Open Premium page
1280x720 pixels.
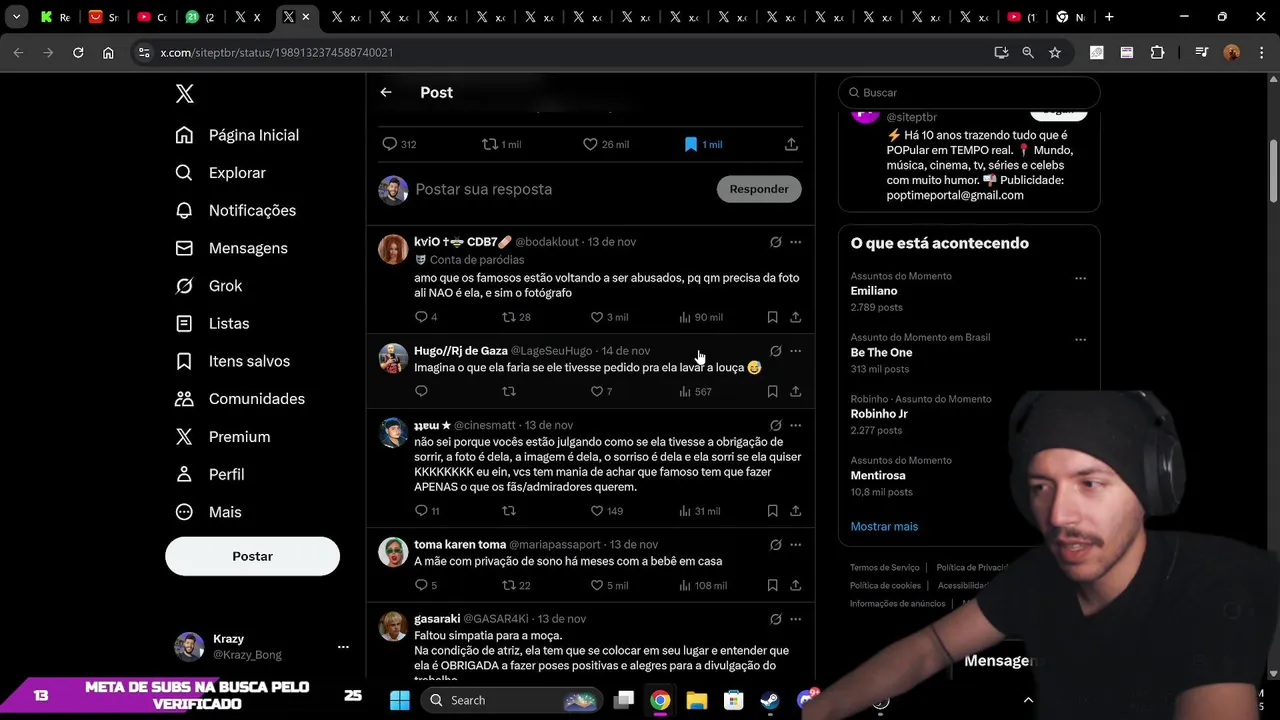click(222, 437)
